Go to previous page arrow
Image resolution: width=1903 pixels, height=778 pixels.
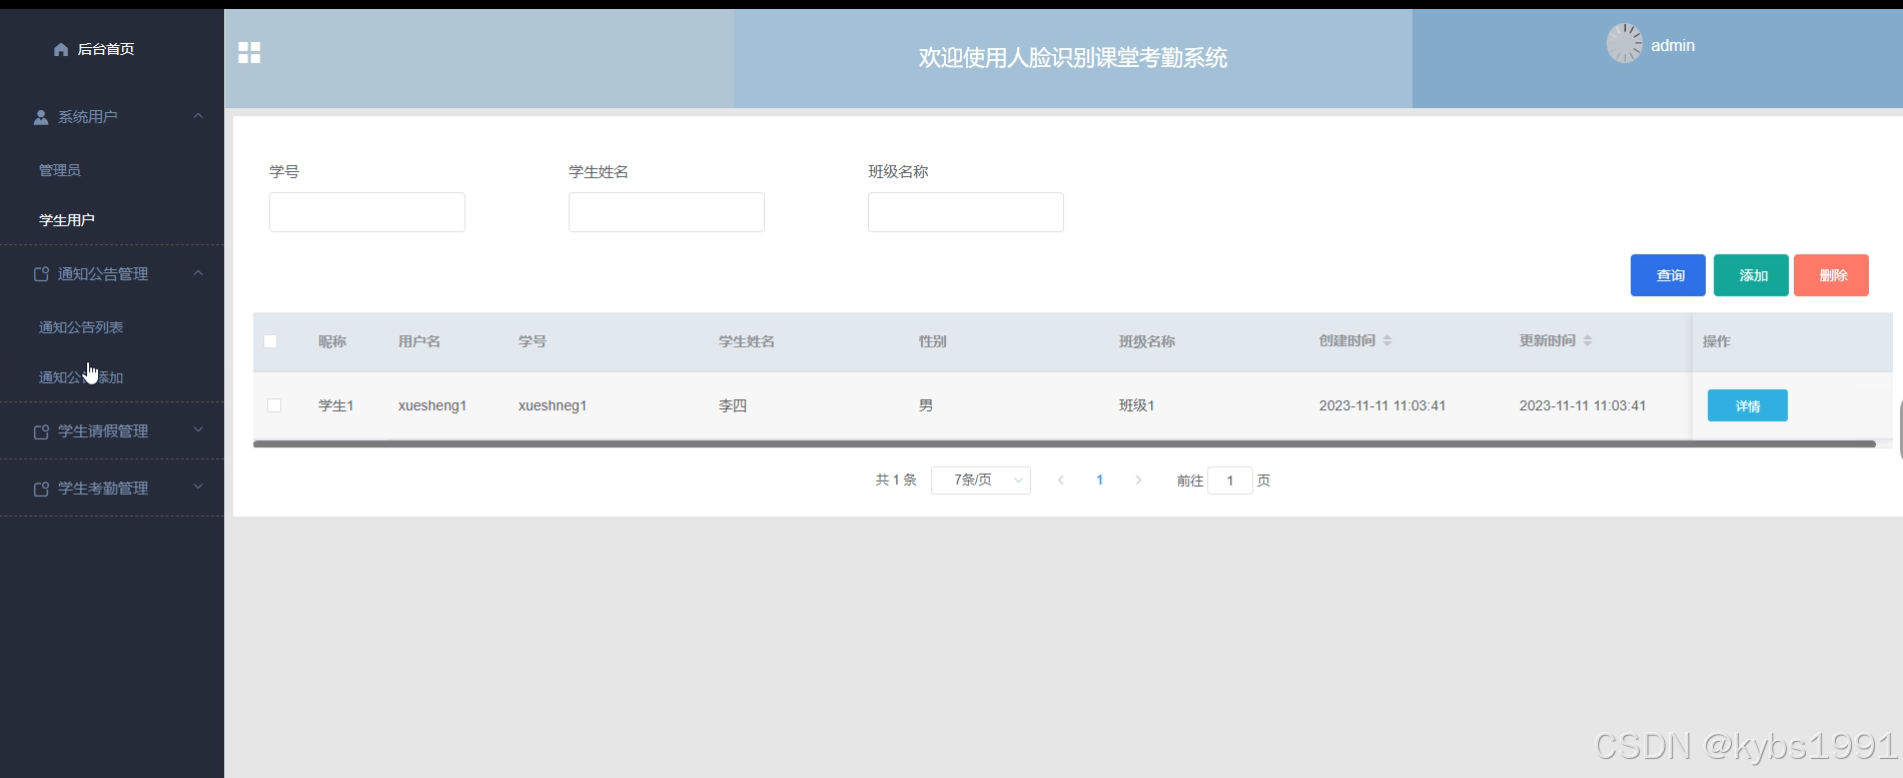pyautogui.click(x=1061, y=480)
